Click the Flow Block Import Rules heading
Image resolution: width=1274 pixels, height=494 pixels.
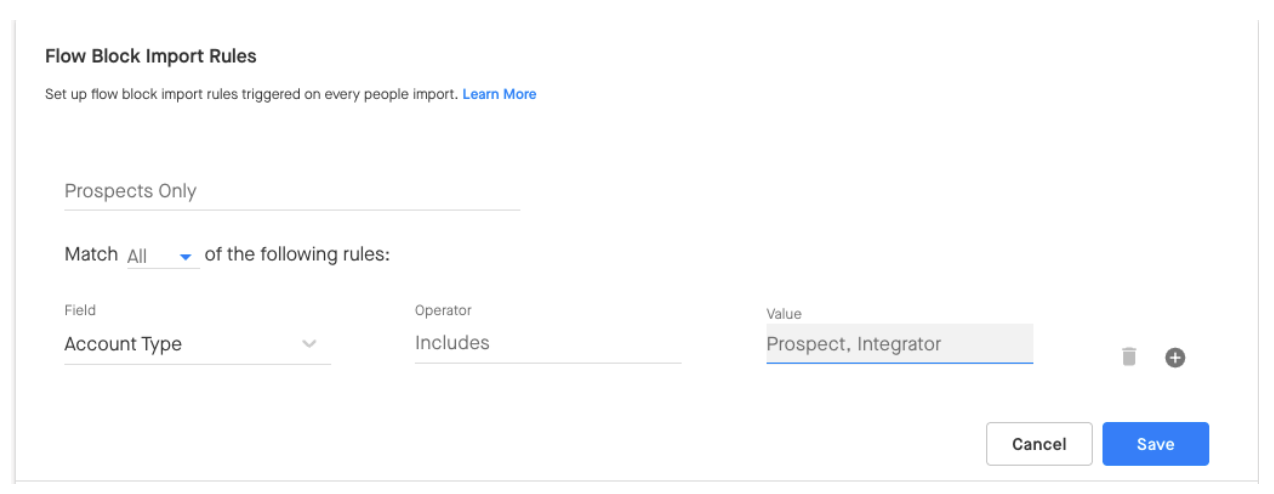151,56
